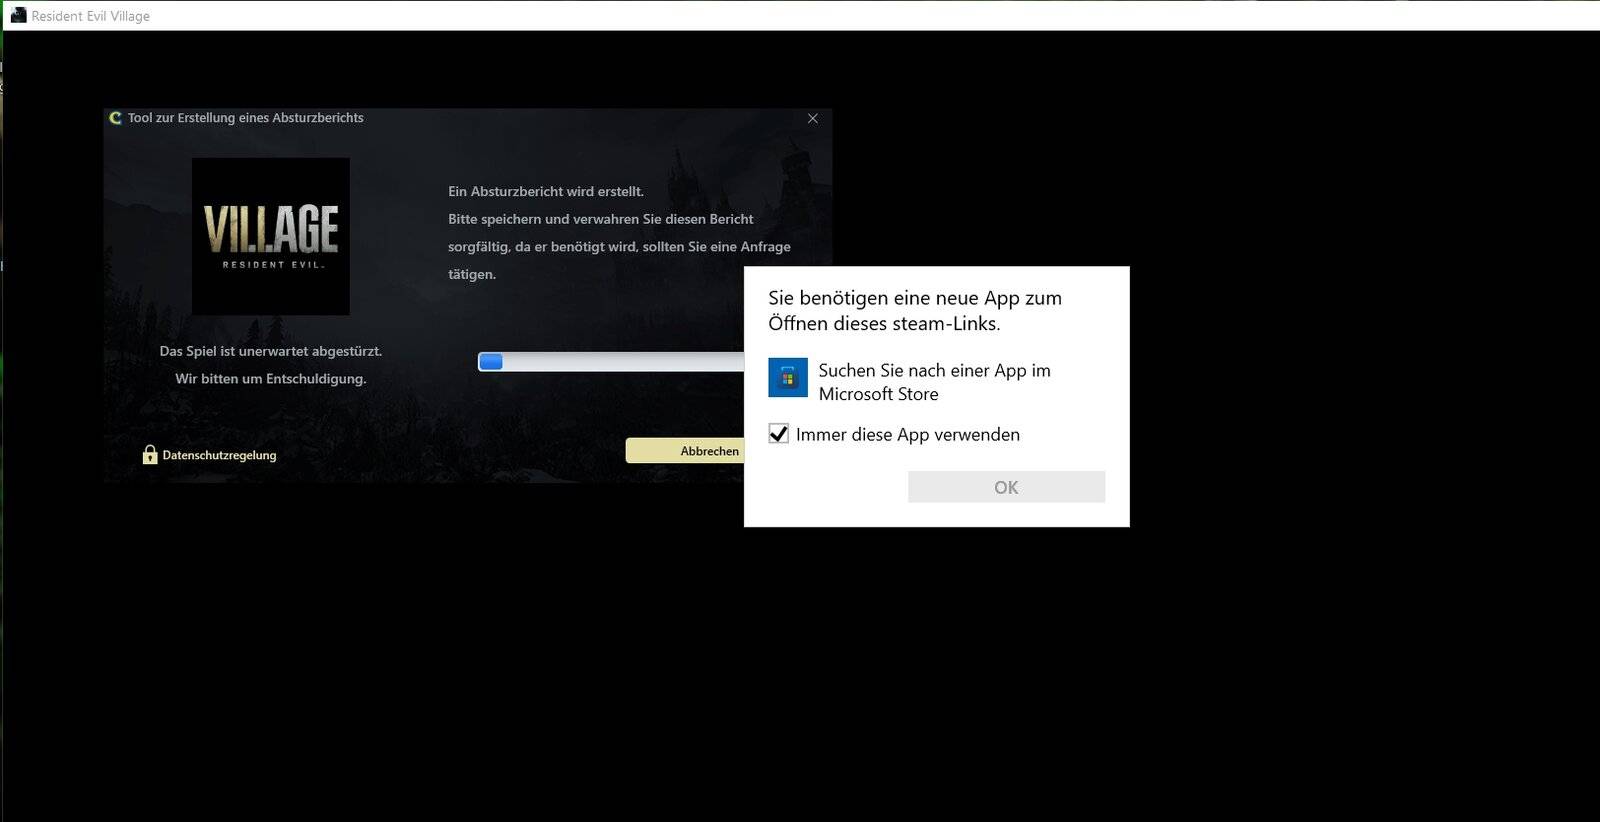1600x822 pixels.
Task: Confirm the app chooser with OK
Action: [x=1006, y=487]
